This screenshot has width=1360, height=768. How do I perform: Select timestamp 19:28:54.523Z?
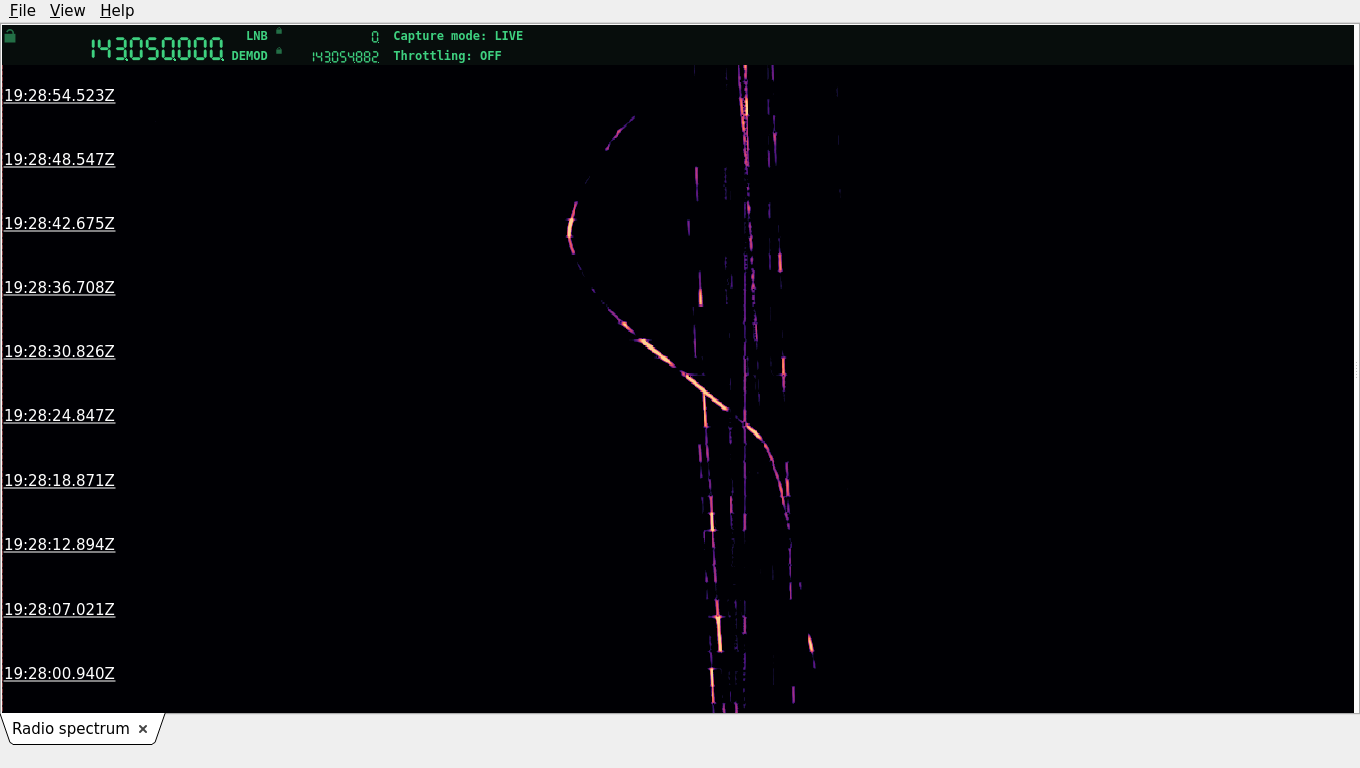(60, 95)
